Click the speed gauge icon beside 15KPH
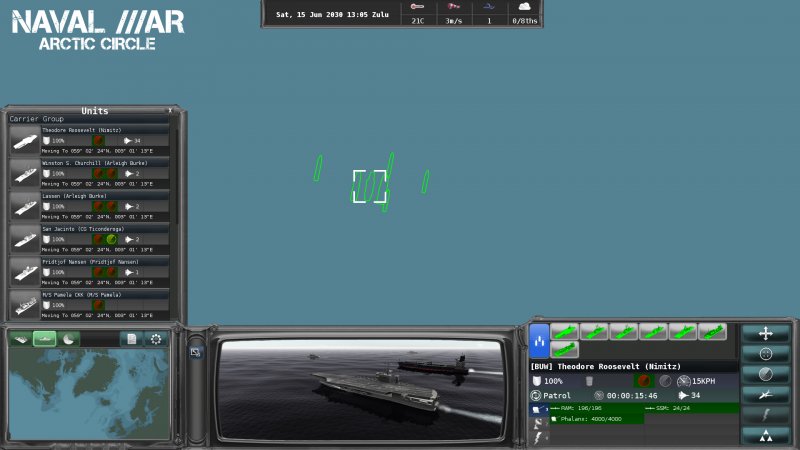This screenshot has height=450, width=800. (683, 381)
